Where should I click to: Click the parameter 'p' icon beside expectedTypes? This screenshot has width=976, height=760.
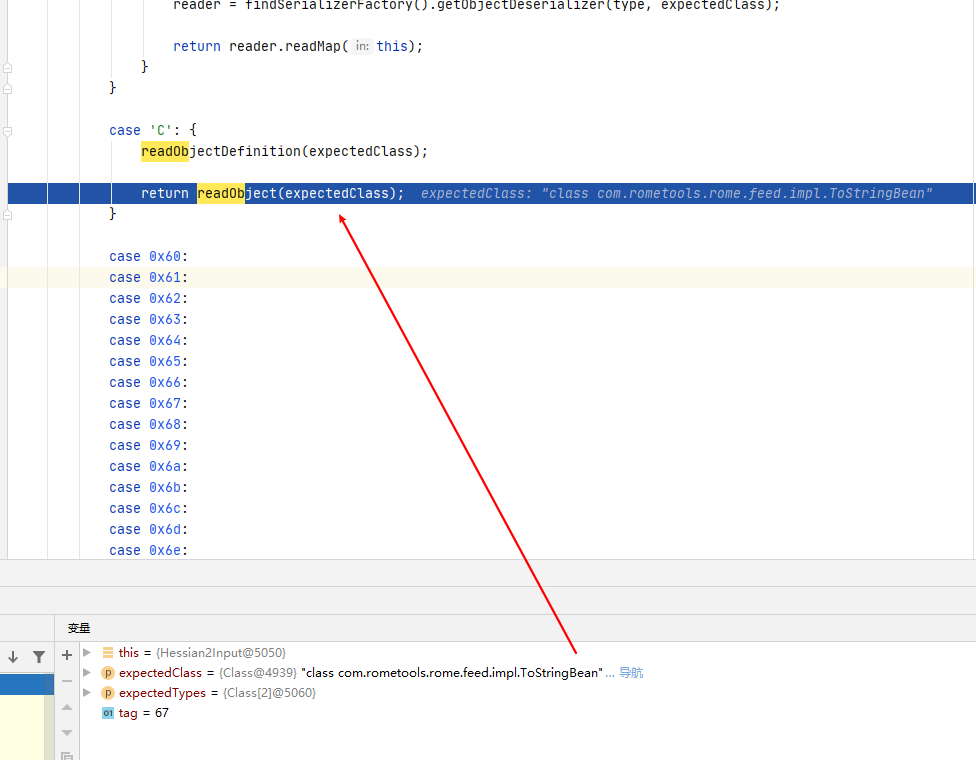[108, 693]
